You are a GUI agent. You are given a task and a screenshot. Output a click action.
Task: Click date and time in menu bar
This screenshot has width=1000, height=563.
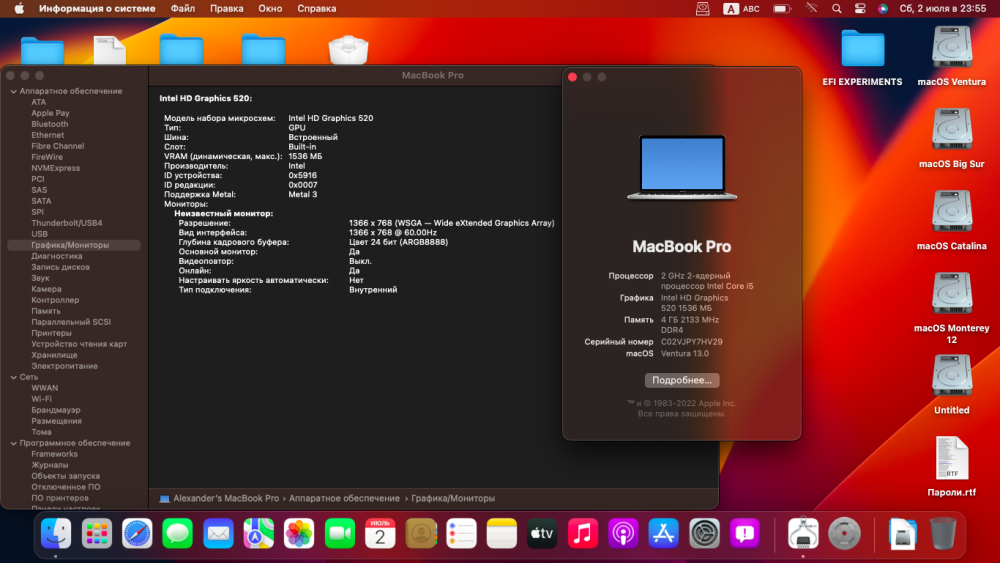pos(943,9)
